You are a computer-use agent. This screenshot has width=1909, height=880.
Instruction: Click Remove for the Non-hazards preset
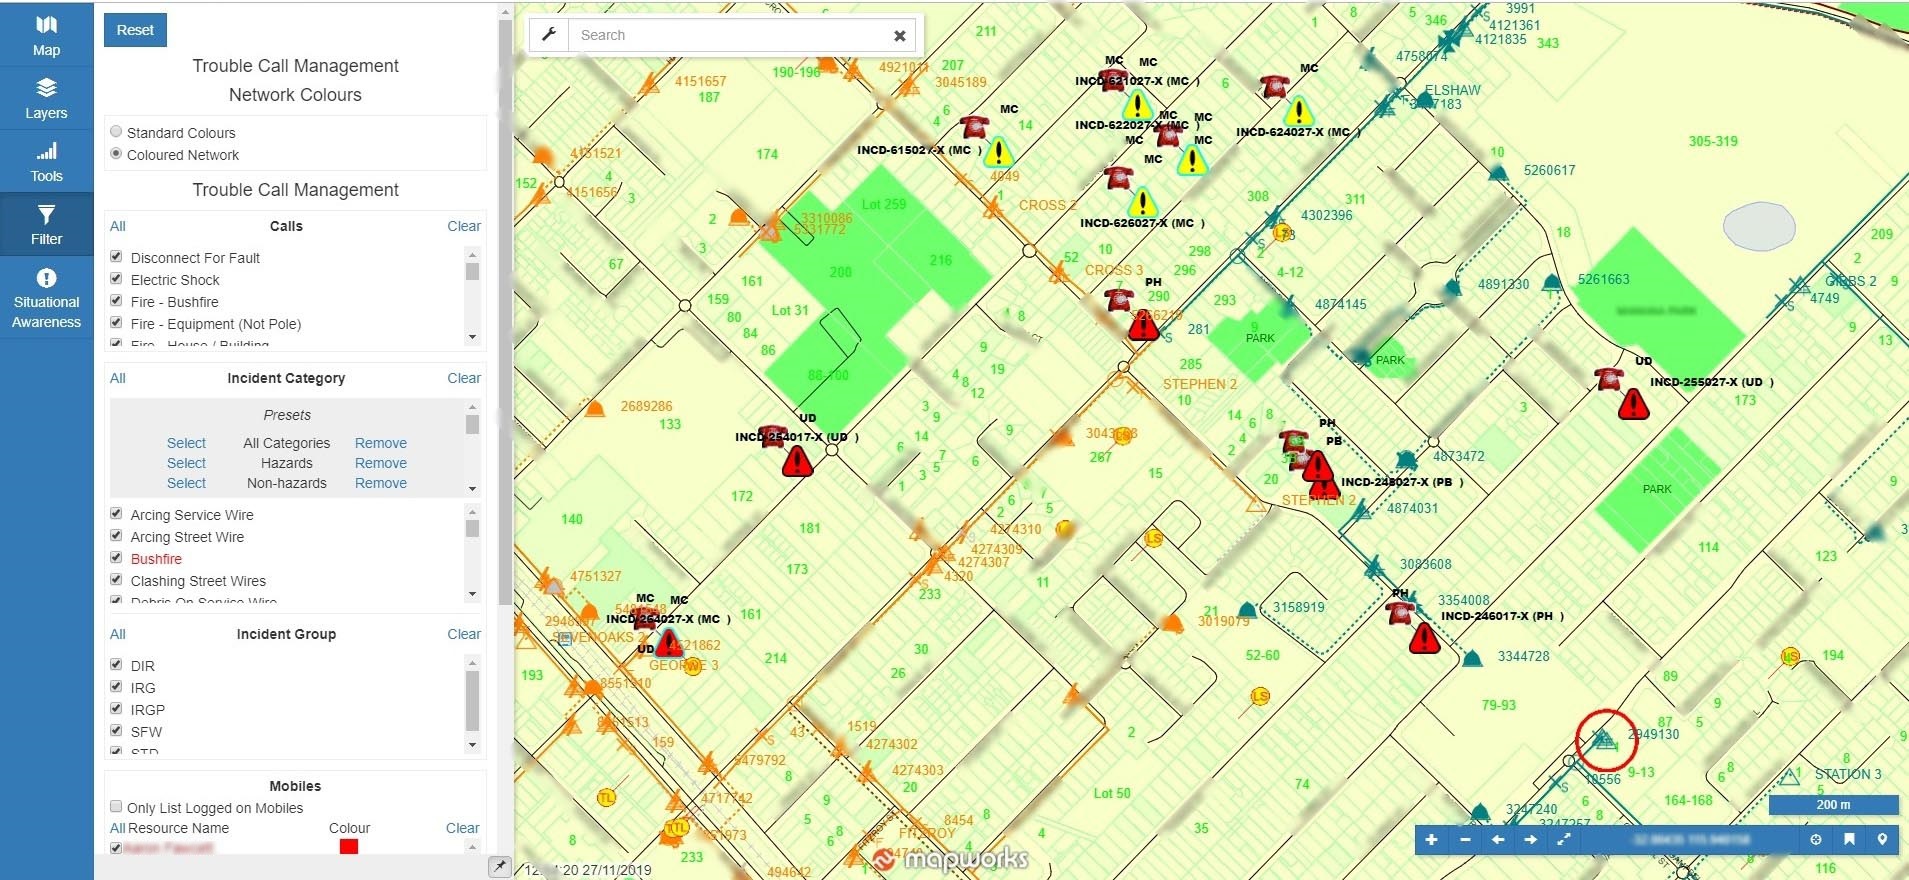coord(381,483)
